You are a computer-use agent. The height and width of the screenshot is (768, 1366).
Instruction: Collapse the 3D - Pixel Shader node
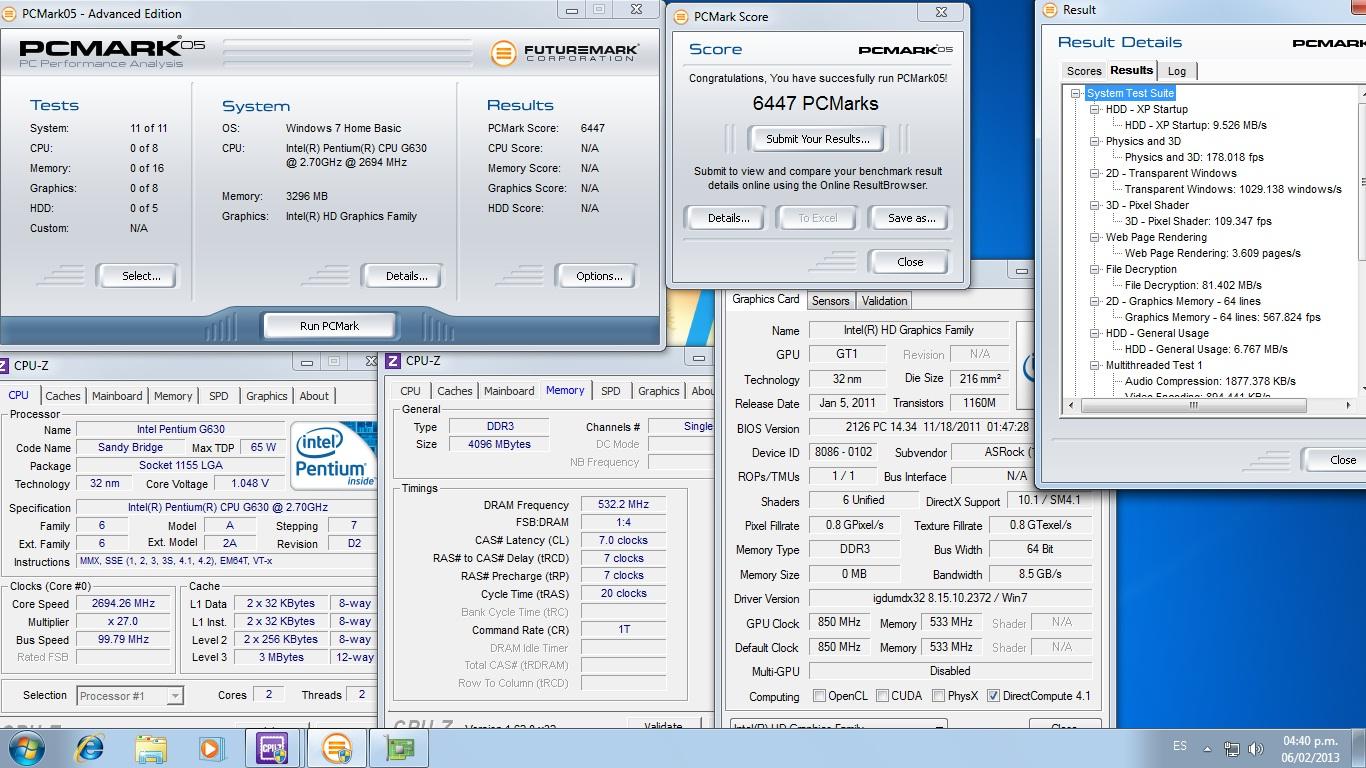pyautogui.click(x=1095, y=206)
